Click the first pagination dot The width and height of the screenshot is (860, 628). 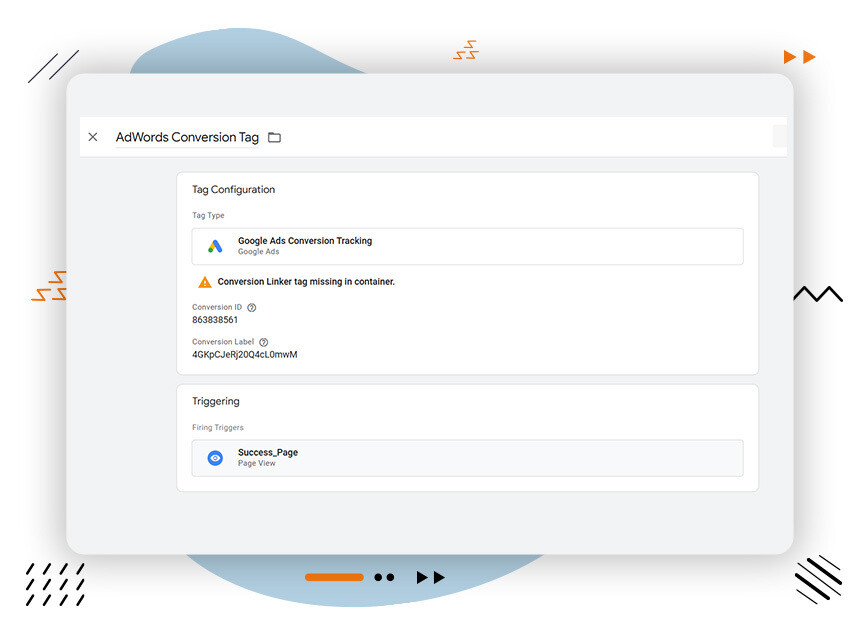tap(378, 577)
